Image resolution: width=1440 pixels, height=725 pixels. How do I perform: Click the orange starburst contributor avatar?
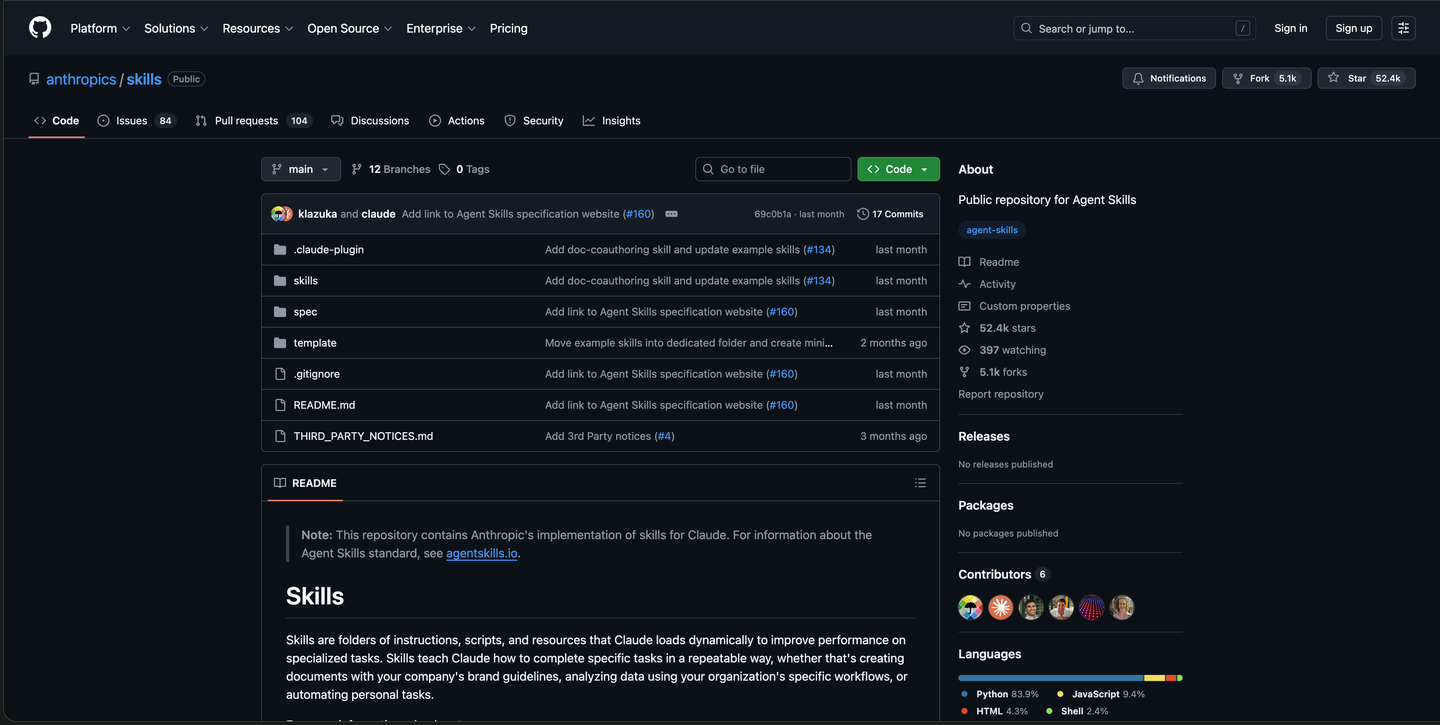(x=1001, y=607)
